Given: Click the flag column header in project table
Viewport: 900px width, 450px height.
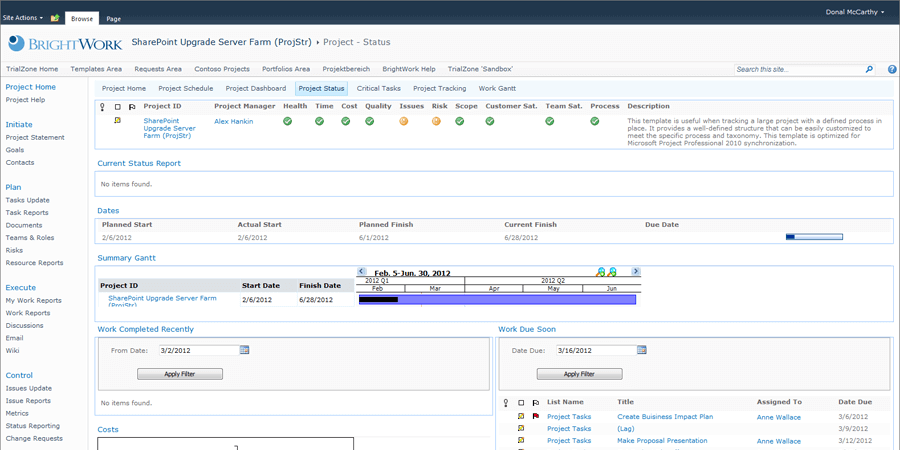Looking at the screenshot, I should coord(132,107).
